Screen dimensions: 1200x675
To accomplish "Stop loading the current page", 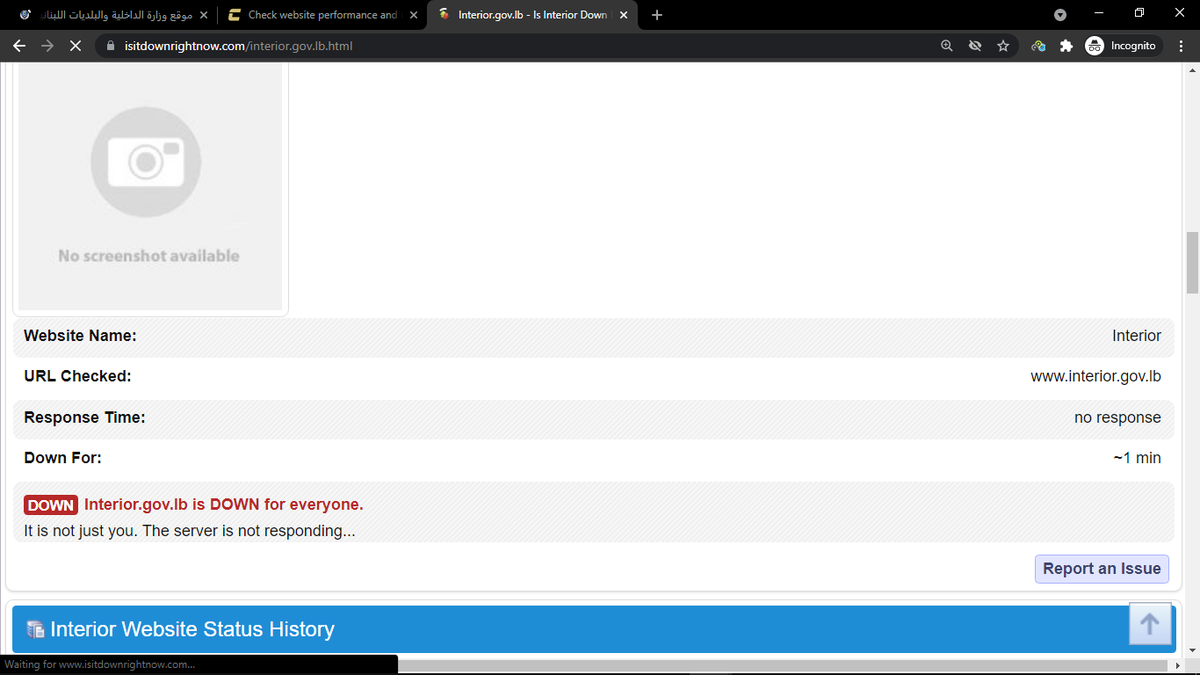I will click(75, 46).
